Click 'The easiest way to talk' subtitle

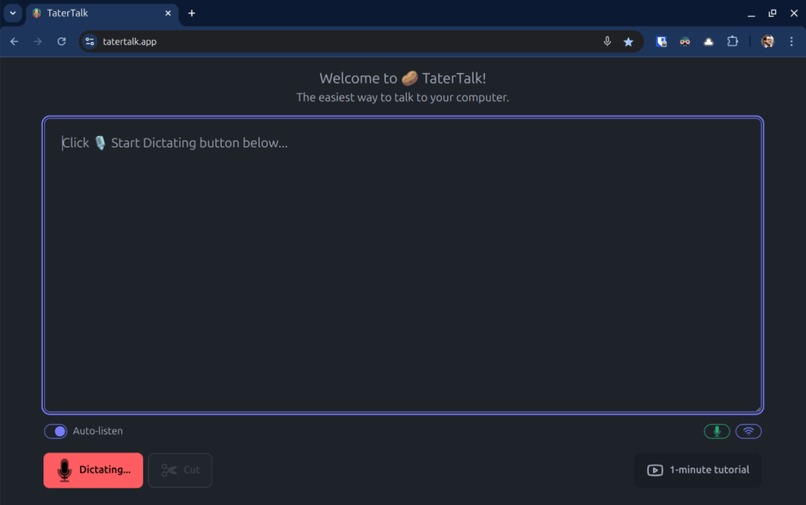point(402,97)
